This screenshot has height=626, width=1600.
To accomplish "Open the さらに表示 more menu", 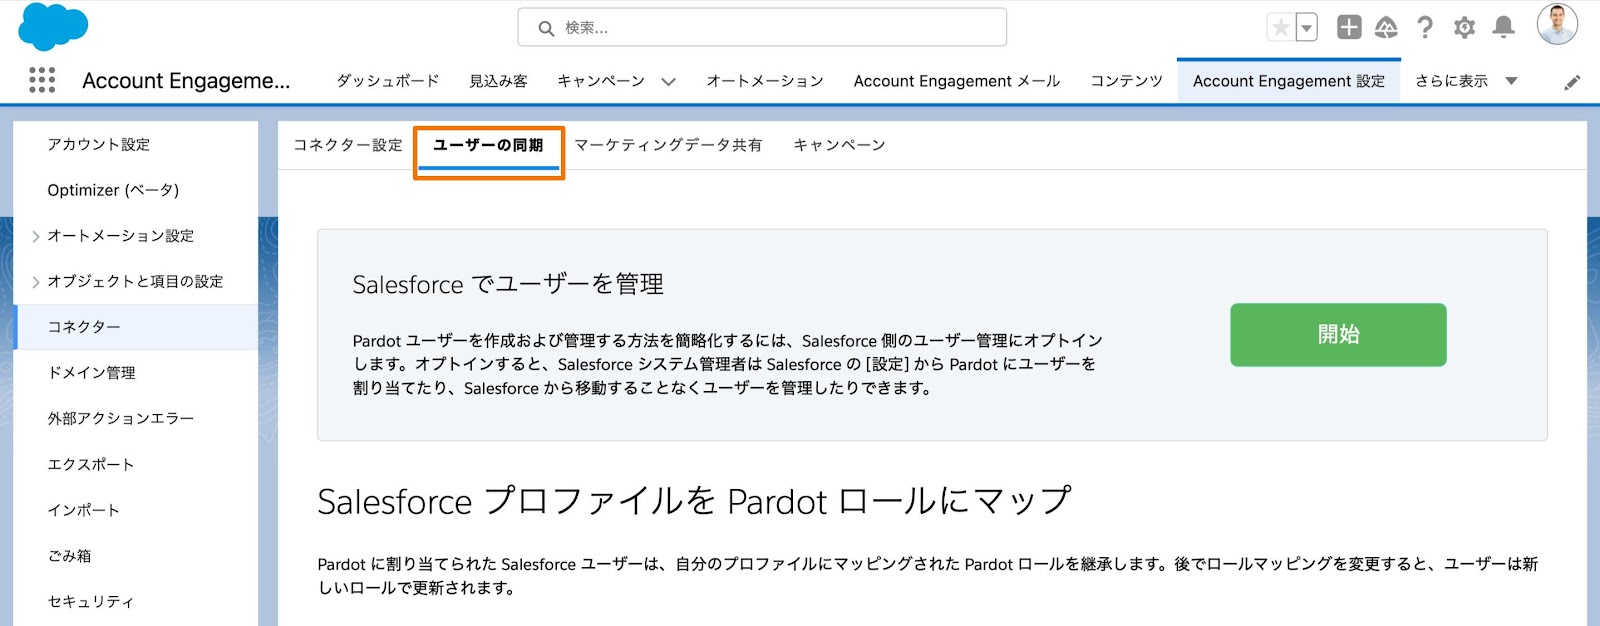I will (x=1466, y=81).
